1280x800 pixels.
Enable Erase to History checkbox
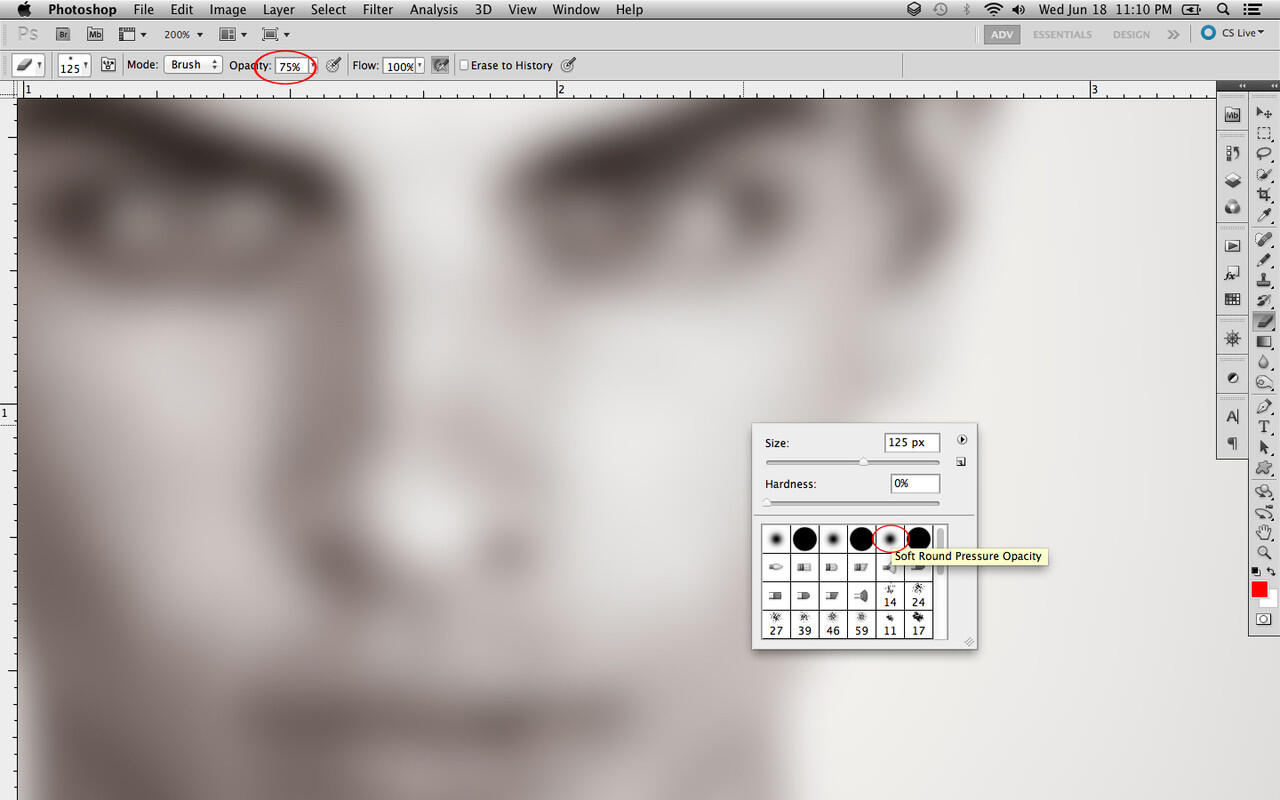coord(464,65)
